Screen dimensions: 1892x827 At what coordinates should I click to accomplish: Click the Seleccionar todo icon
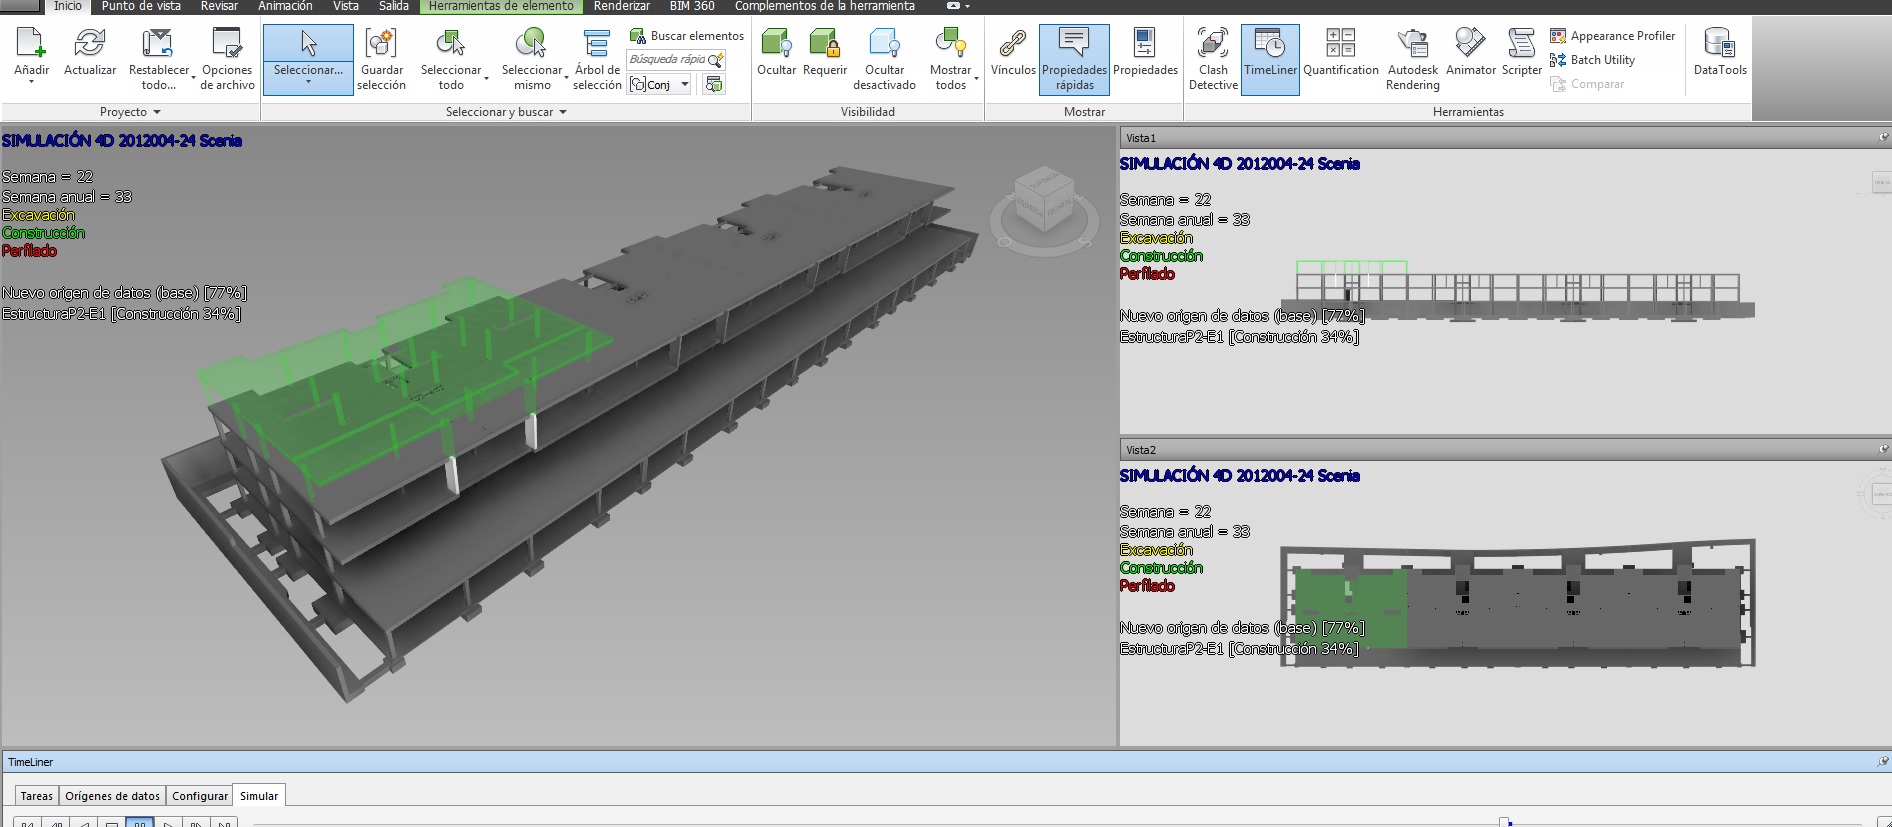450,44
